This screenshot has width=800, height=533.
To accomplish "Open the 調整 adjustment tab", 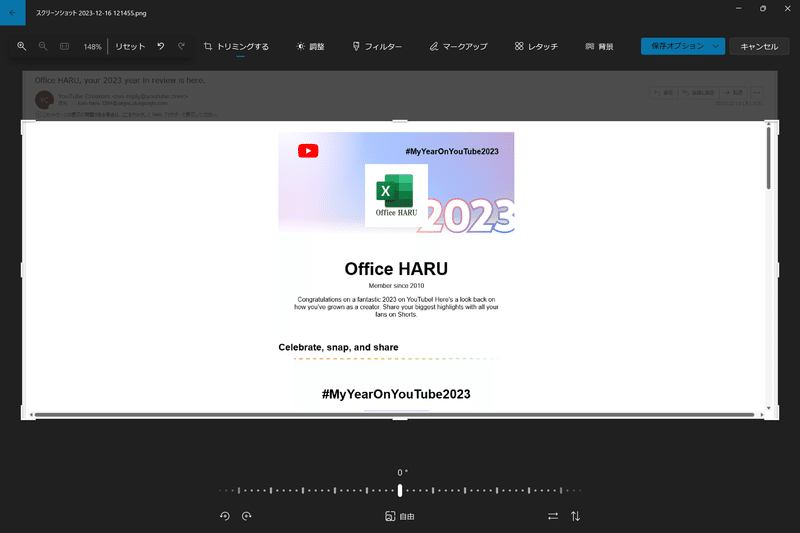I will [310, 46].
